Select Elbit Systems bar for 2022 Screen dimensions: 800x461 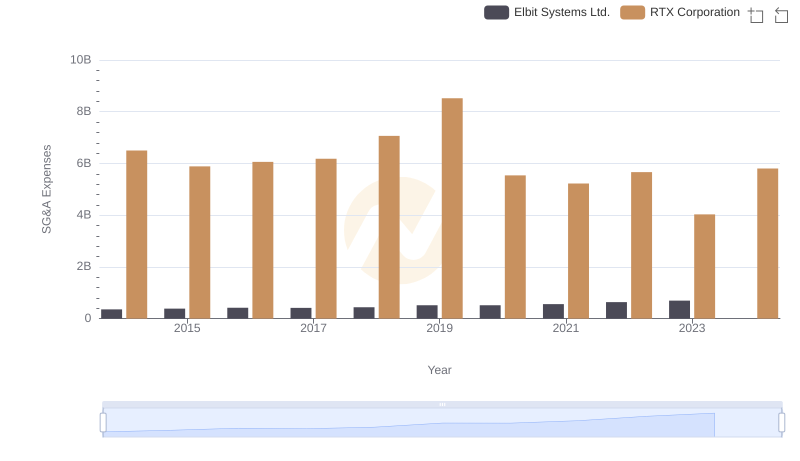616,311
